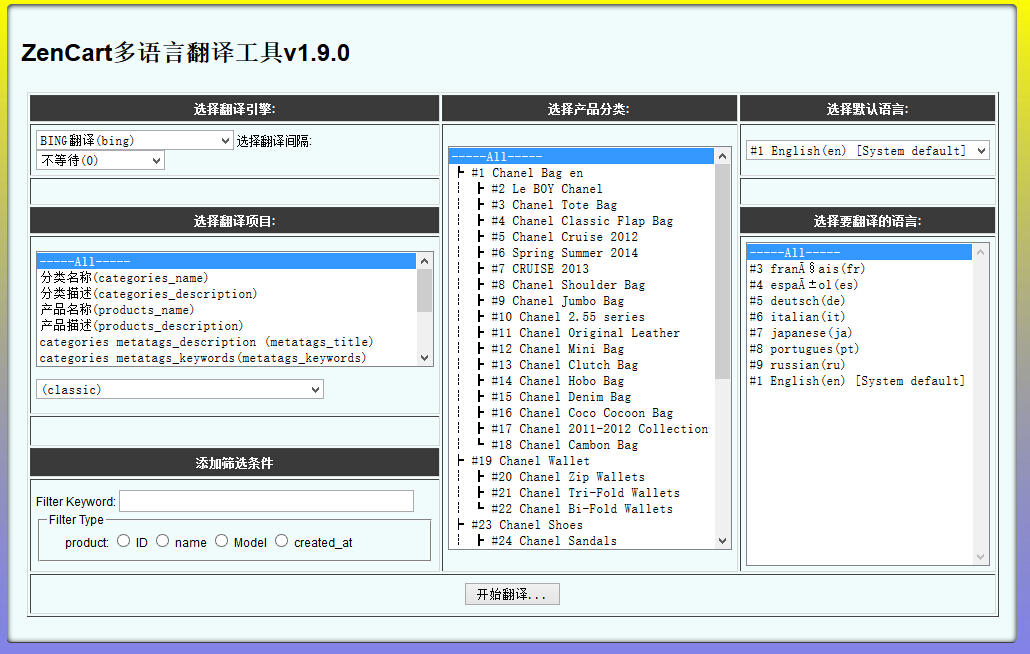The image size is (1030, 654).
Task: Select -----All----- in the target languages list
Action: (859, 253)
